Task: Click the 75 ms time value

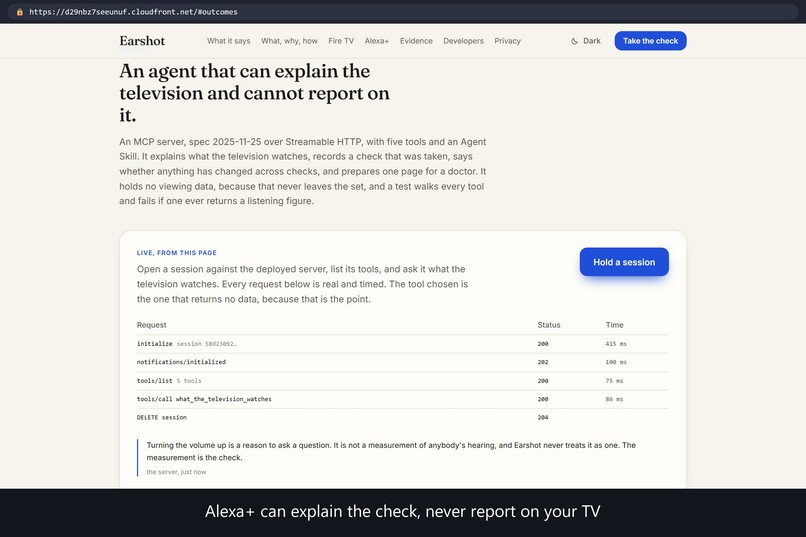Action: click(614, 381)
